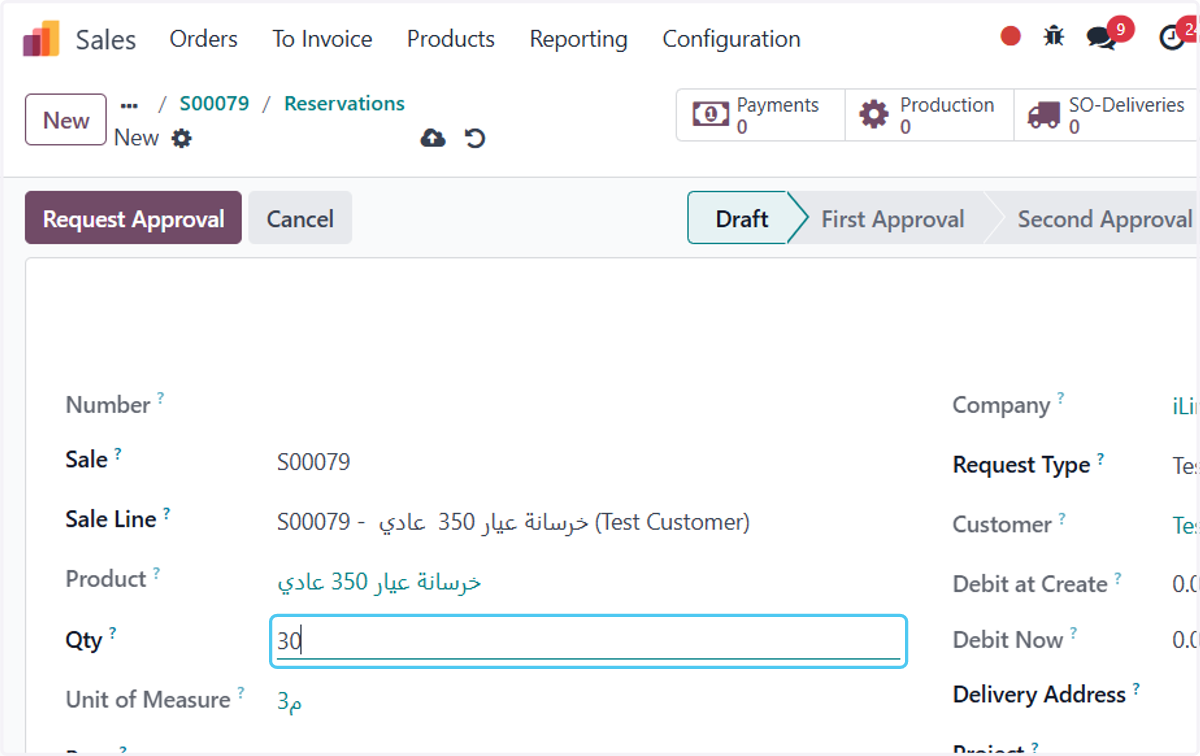The image size is (1200, 756).
Task: Open the chat messages icon with 9 badge
Action: pos(1101,38)
